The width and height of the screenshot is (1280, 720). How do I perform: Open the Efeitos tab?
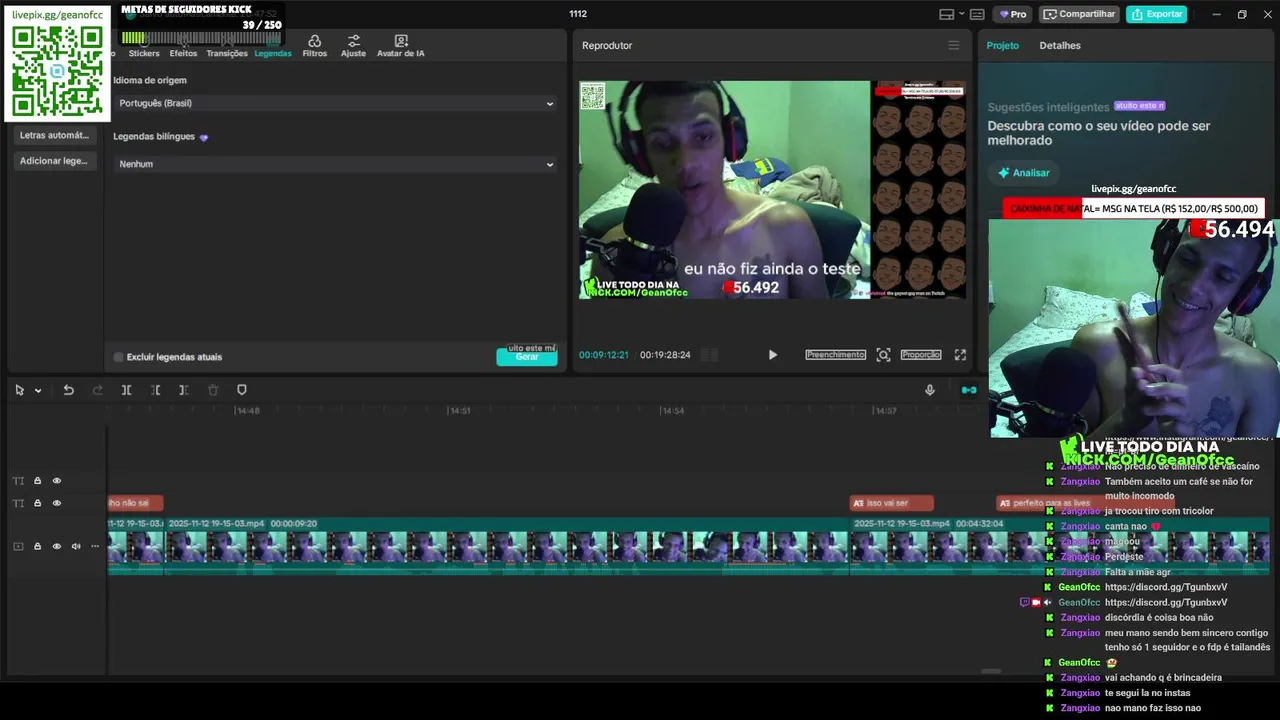pyautogui.click(x=183, y=46)
